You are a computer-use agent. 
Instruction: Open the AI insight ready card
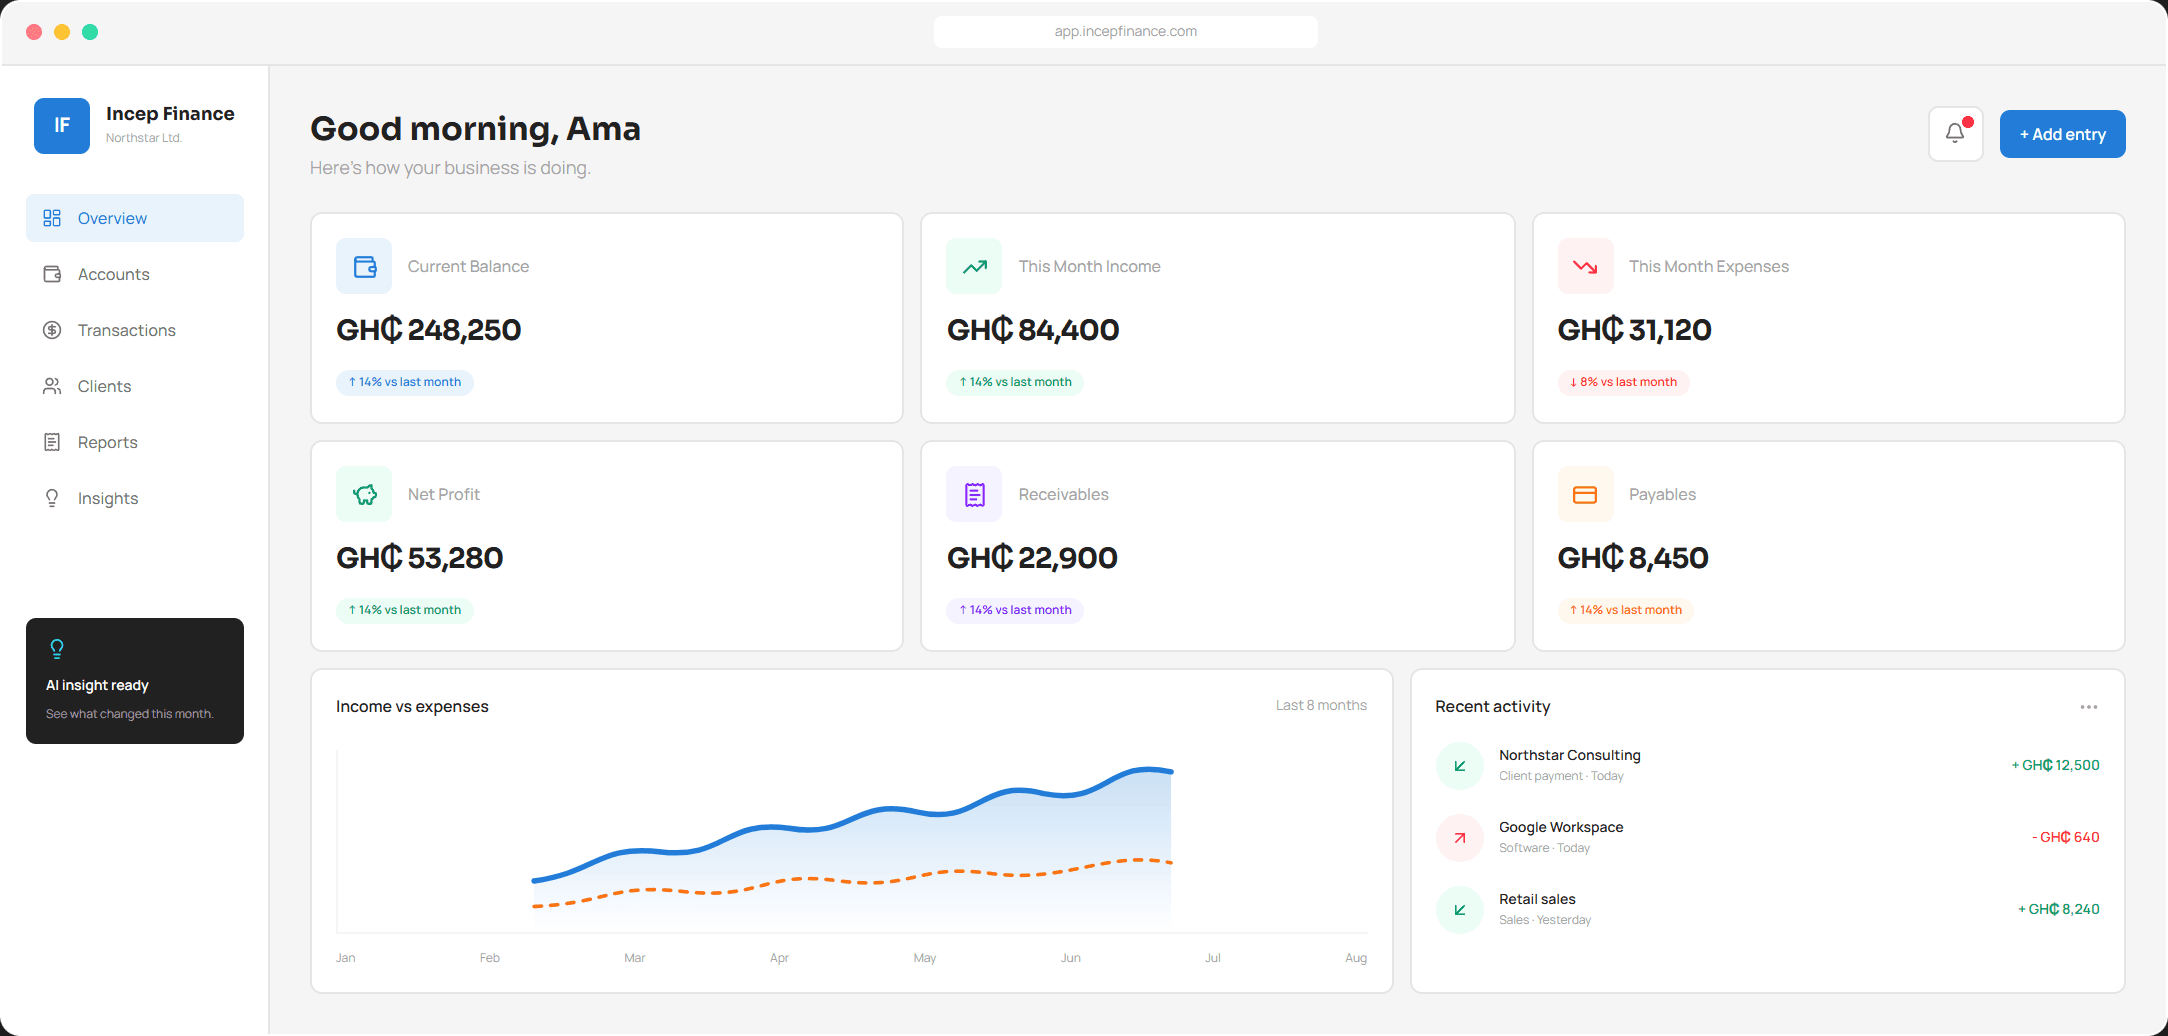click(x=135, y=681)
